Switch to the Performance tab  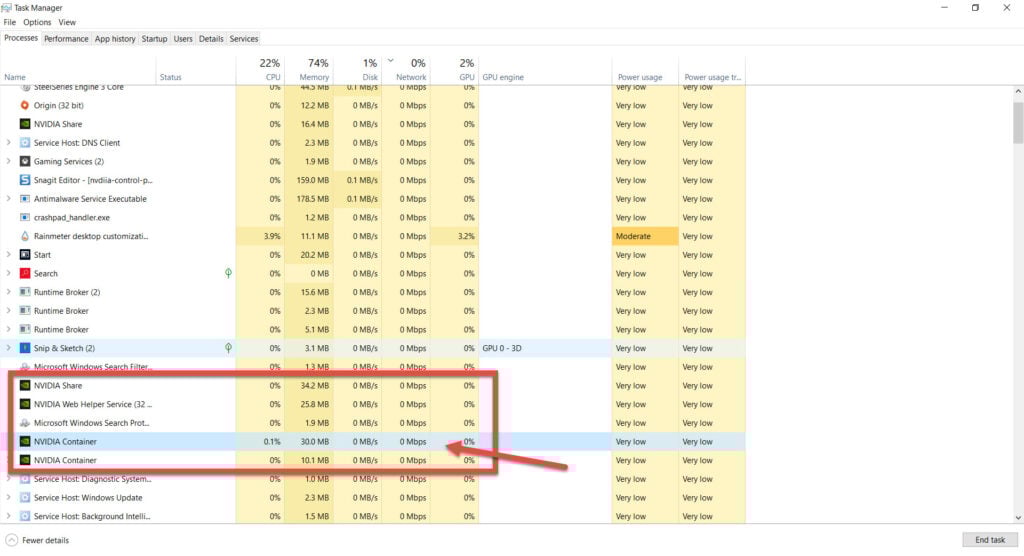(x=66, y=39)
